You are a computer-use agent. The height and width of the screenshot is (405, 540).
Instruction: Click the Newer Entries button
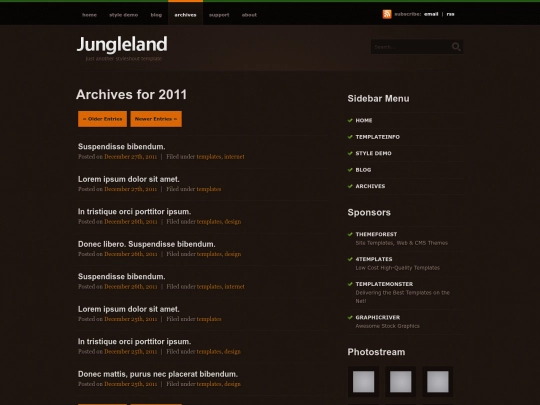click(x=156, y=119)
